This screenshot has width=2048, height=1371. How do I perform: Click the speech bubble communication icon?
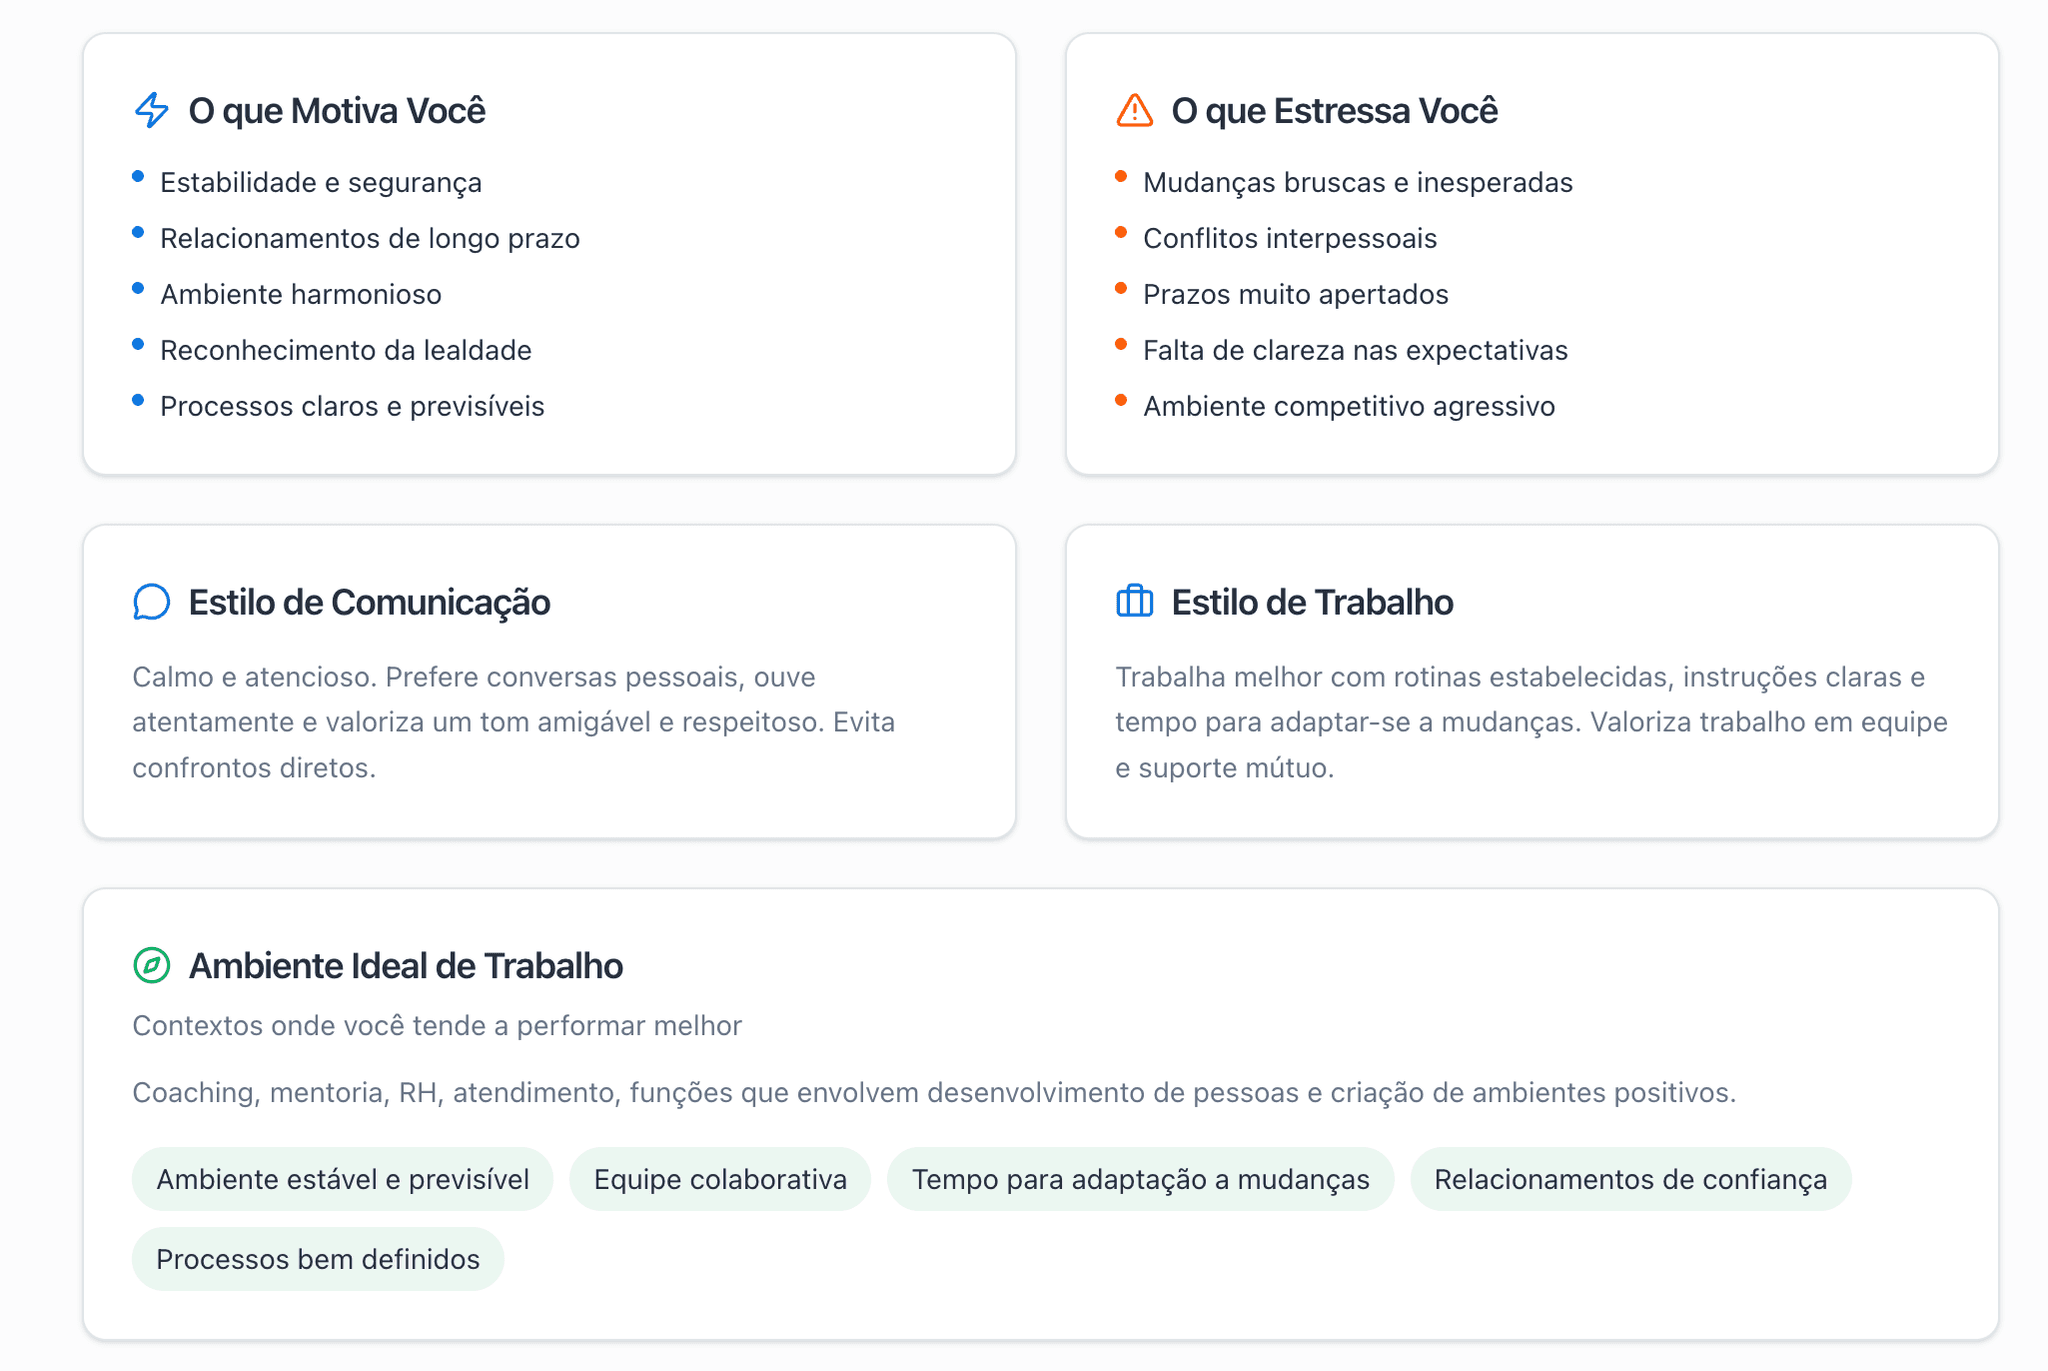152,602
